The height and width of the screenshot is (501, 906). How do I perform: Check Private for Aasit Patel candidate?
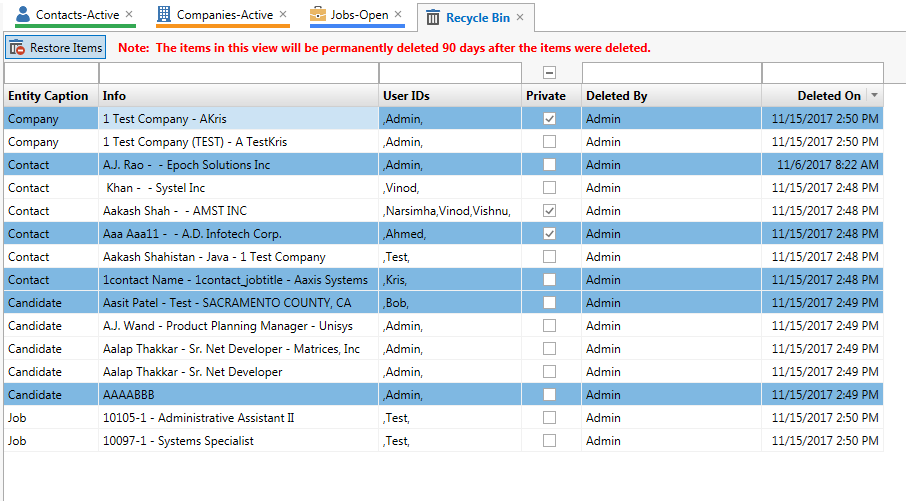click(549, 303)
